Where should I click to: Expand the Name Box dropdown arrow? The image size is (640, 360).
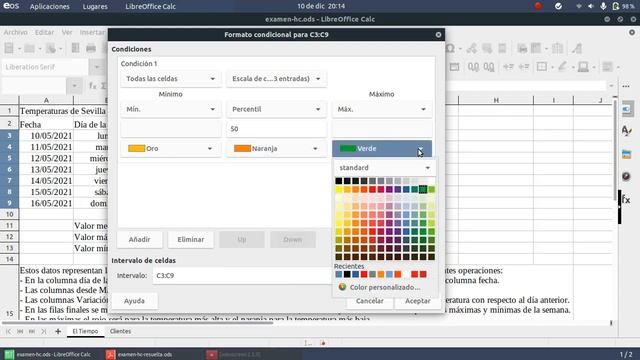[x=74, y=86]
